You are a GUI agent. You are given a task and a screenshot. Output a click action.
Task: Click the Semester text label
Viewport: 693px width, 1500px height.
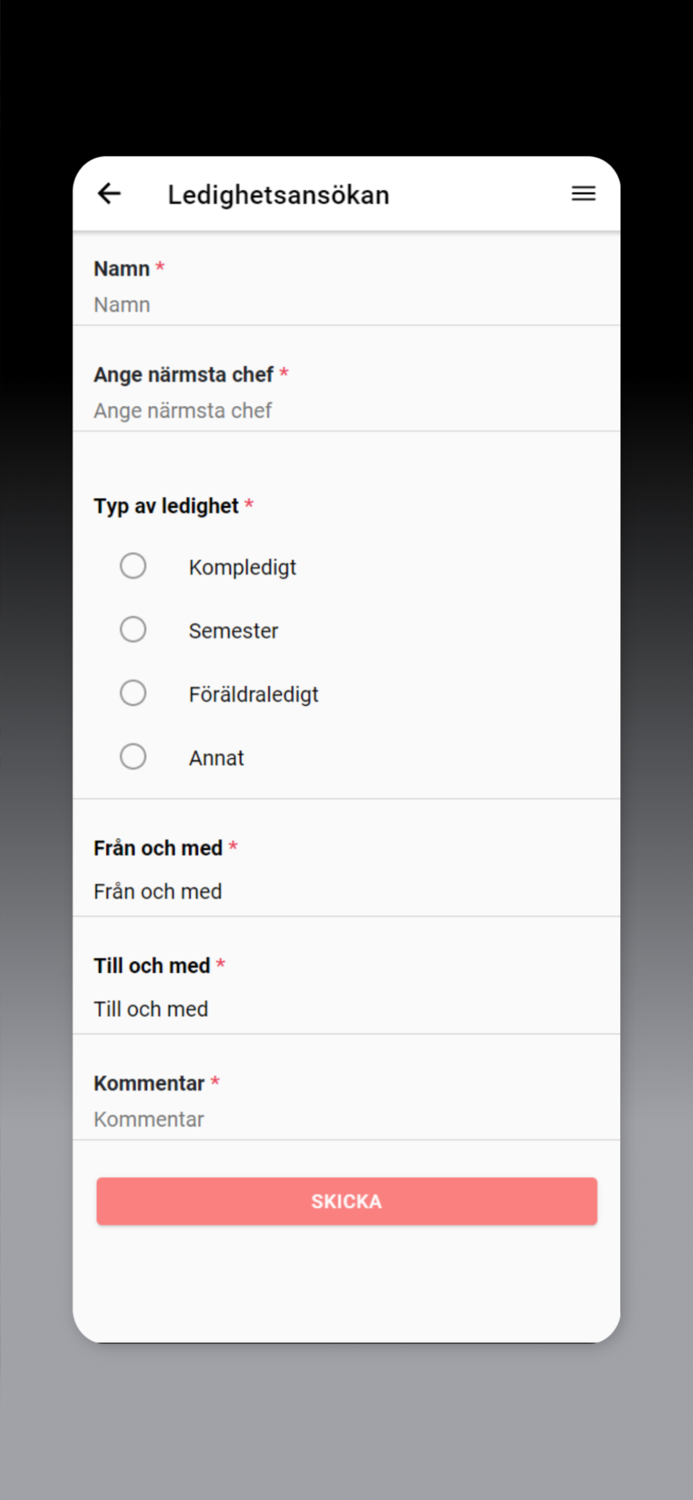(233, 630)
